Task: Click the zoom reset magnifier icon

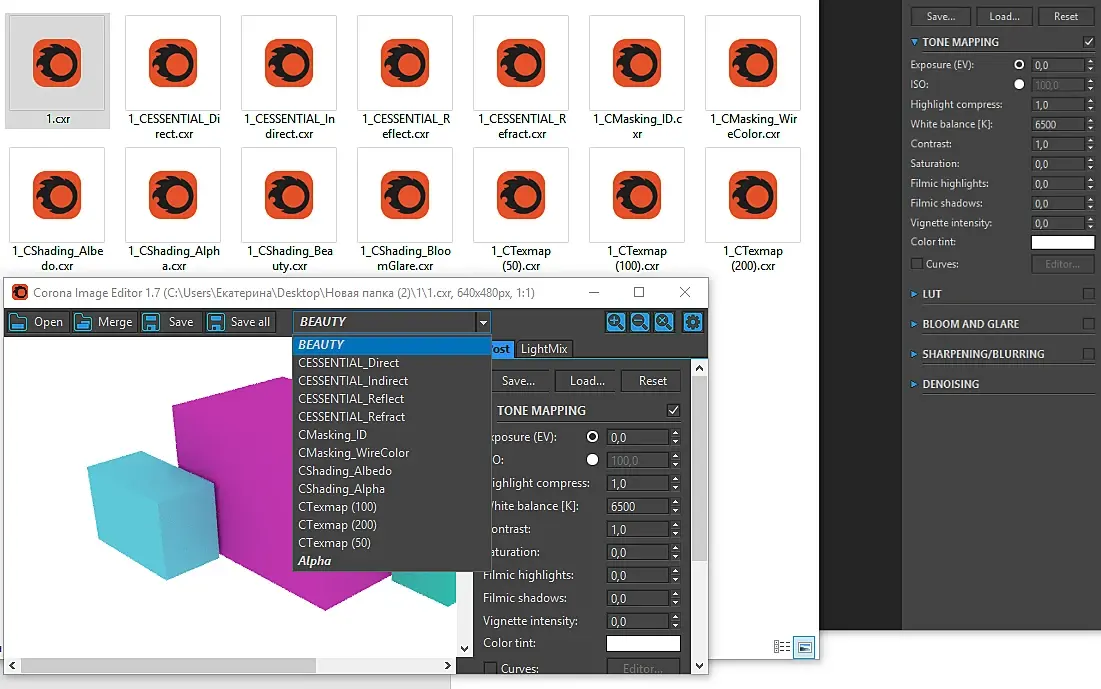Action: [664, 322]
